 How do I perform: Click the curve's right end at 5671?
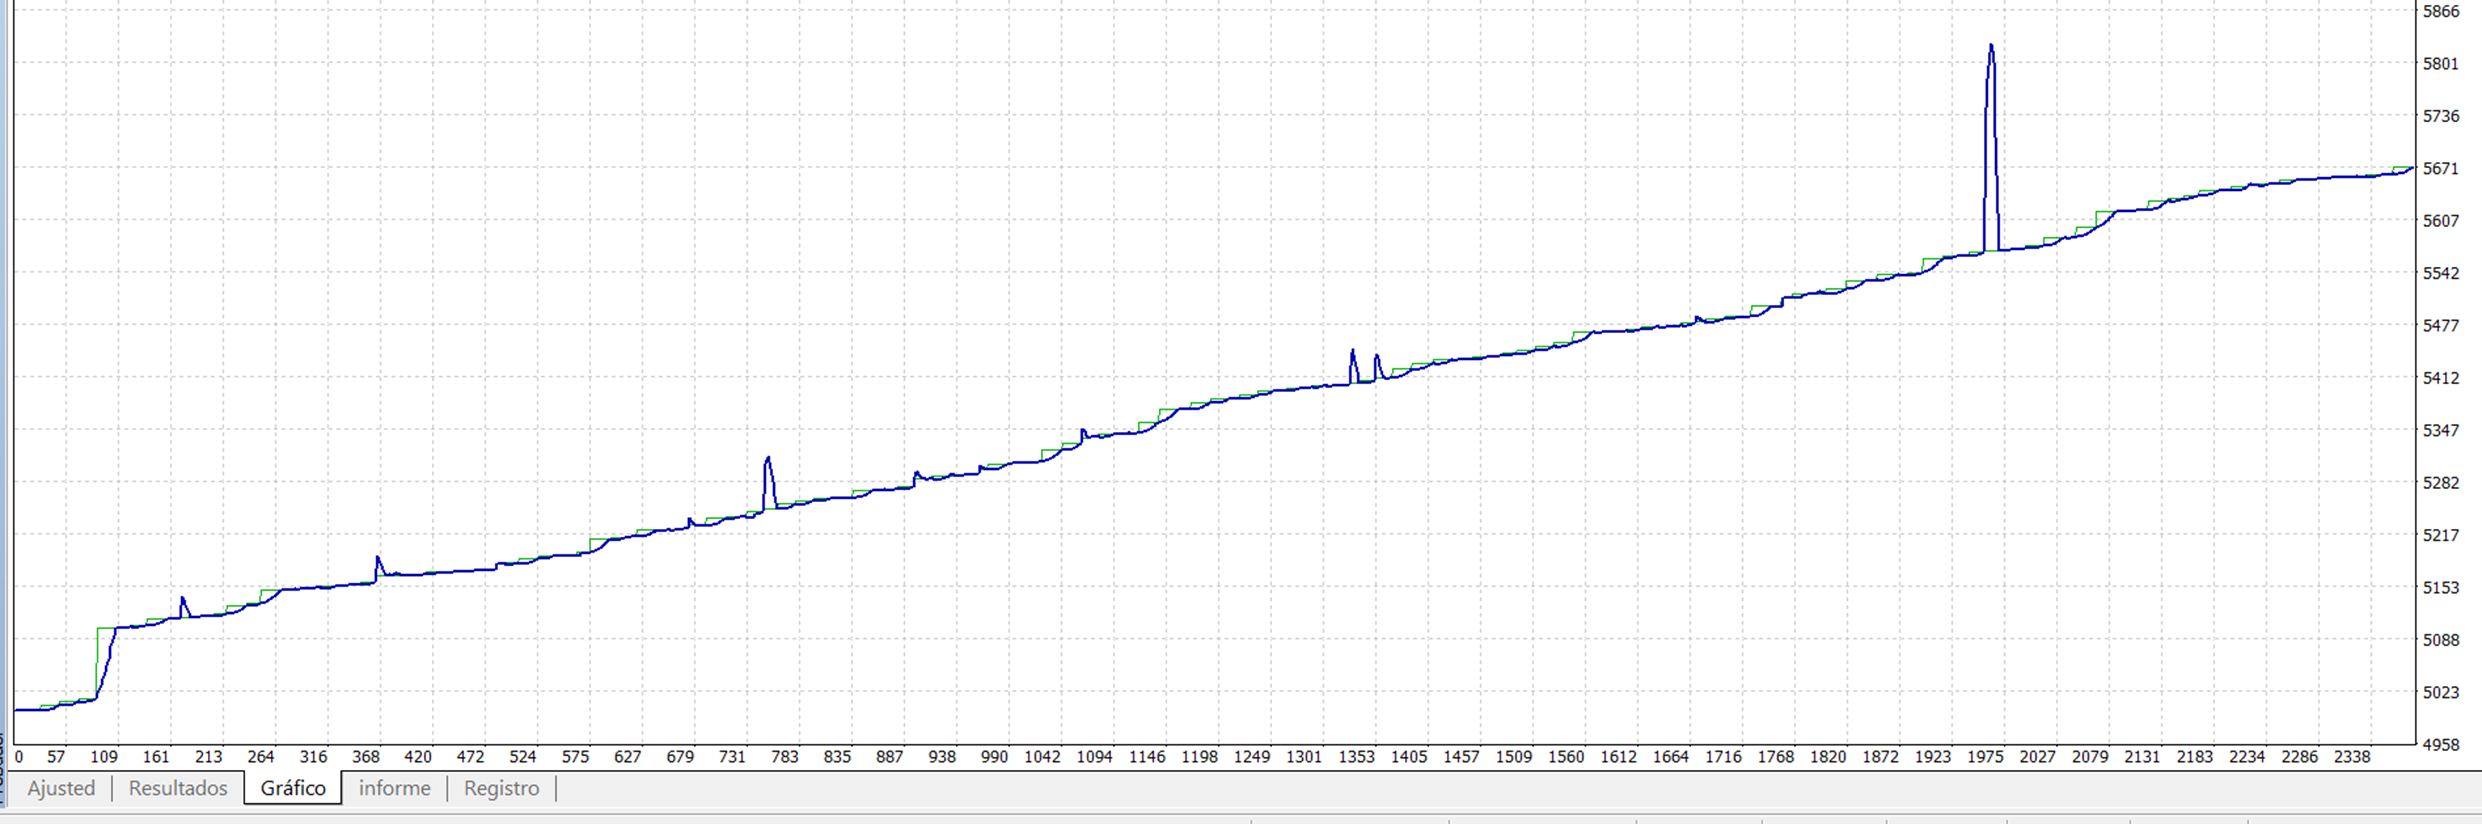(2411, 169)
